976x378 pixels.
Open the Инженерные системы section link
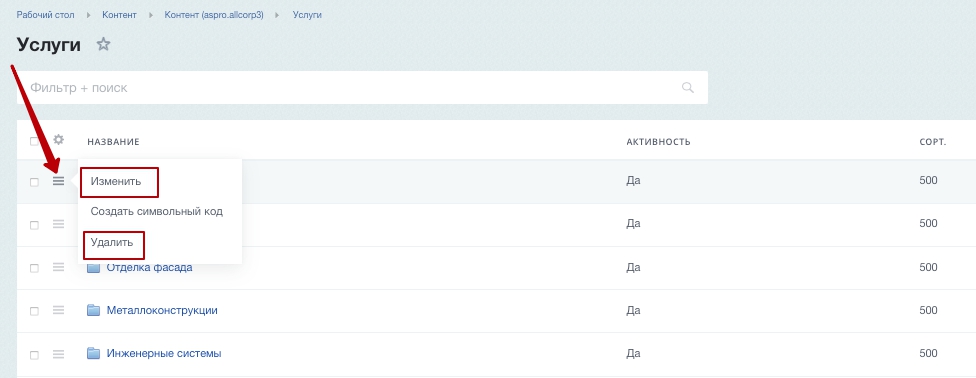164,354
